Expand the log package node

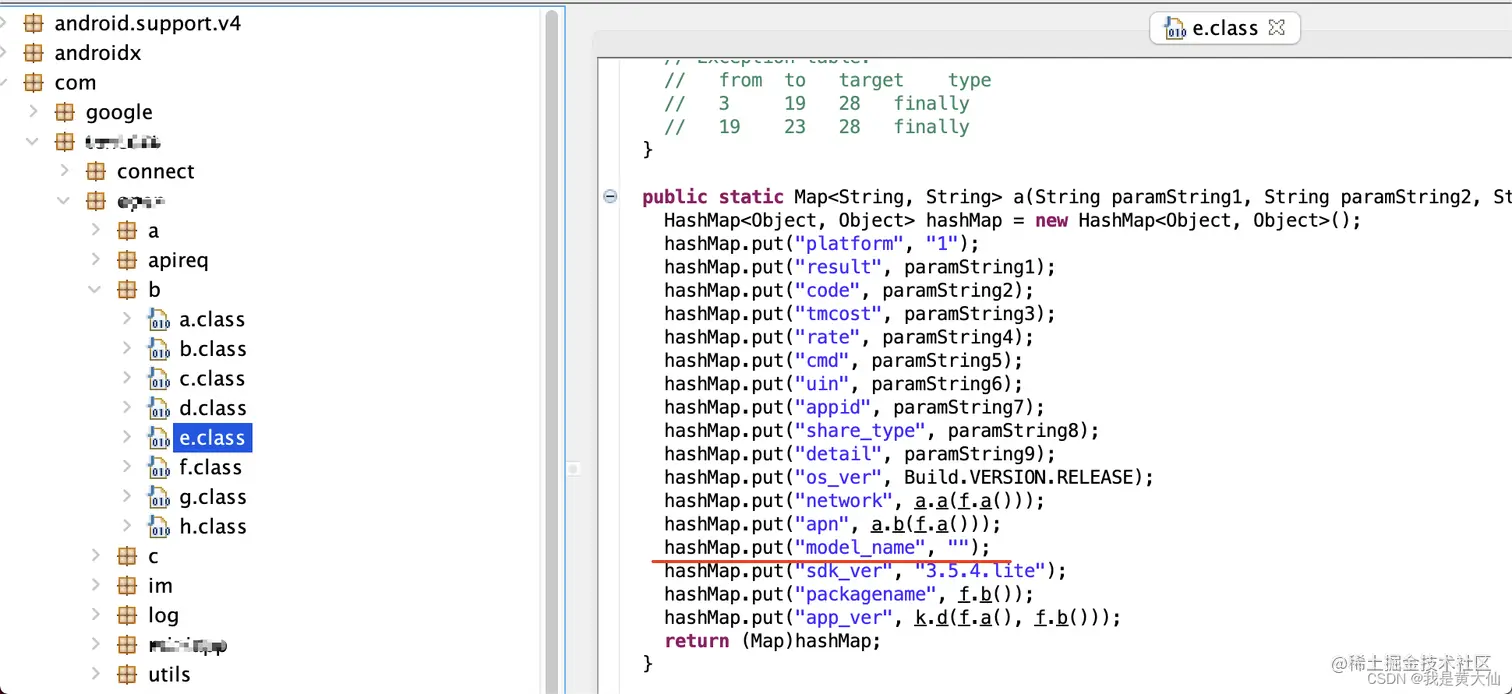96,615
